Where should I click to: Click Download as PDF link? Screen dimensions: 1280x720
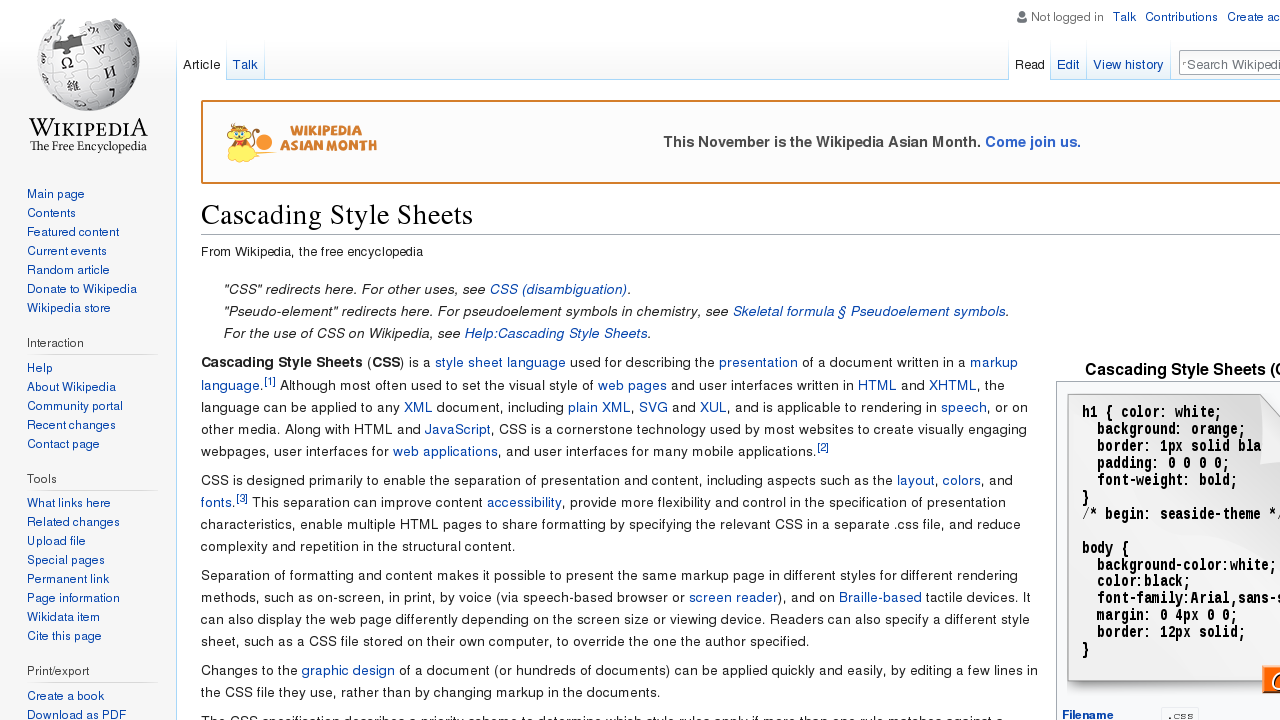[x=76, y=714]
